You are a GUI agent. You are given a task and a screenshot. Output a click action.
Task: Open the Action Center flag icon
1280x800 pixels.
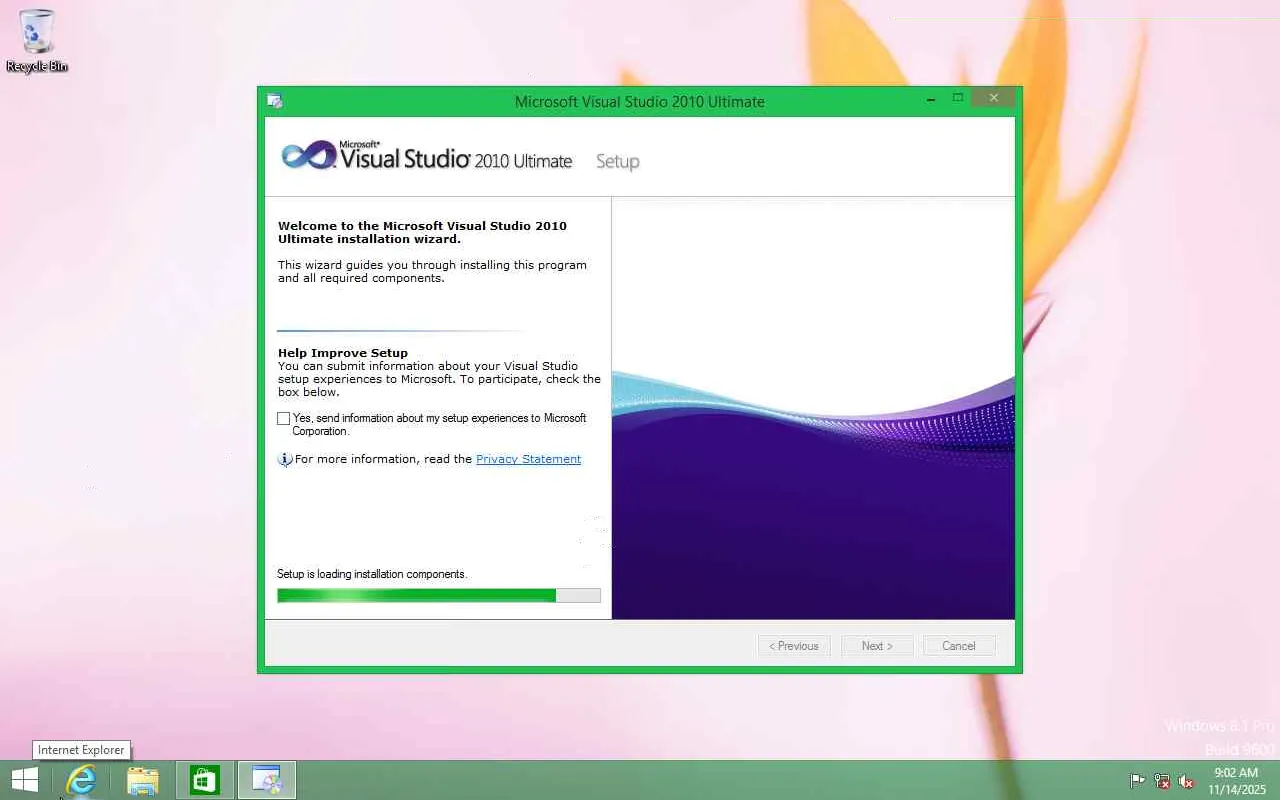(1138, 781)
